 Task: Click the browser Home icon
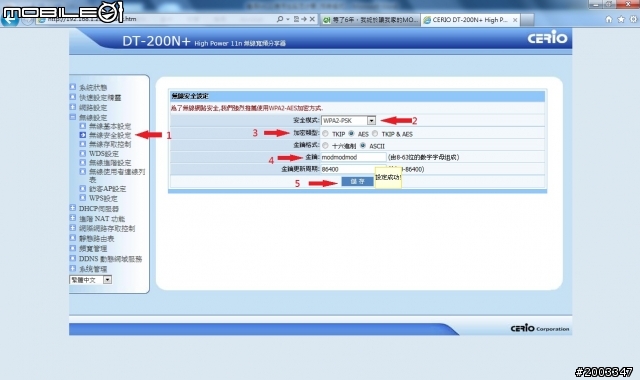click(x=609, y=19)
